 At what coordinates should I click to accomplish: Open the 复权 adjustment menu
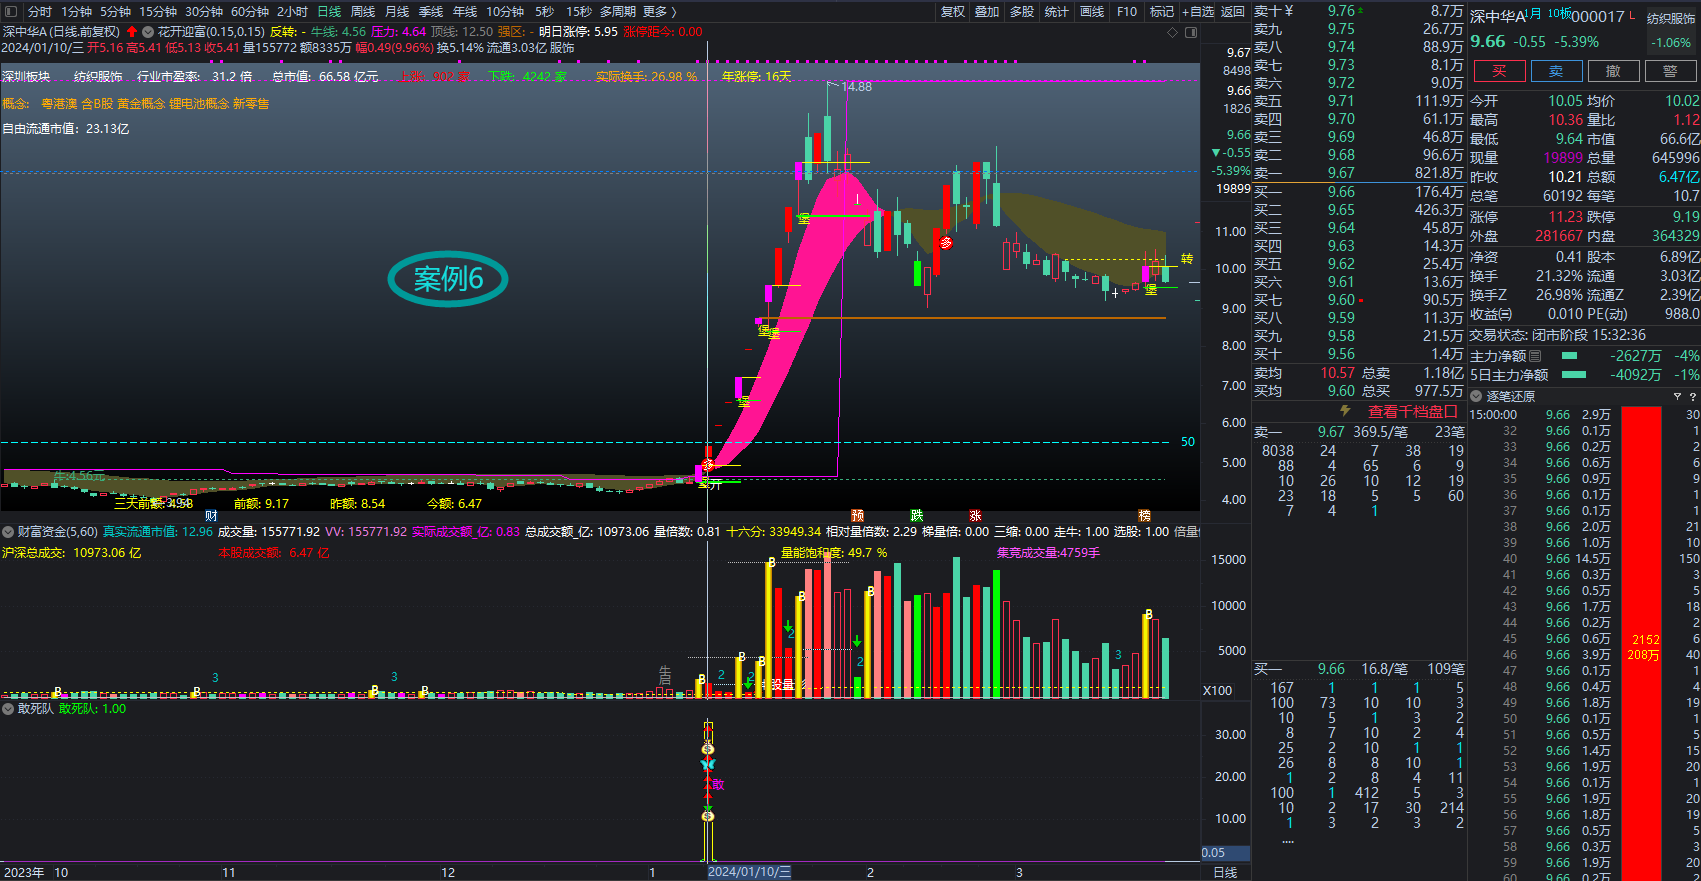[x=953, y=11]
